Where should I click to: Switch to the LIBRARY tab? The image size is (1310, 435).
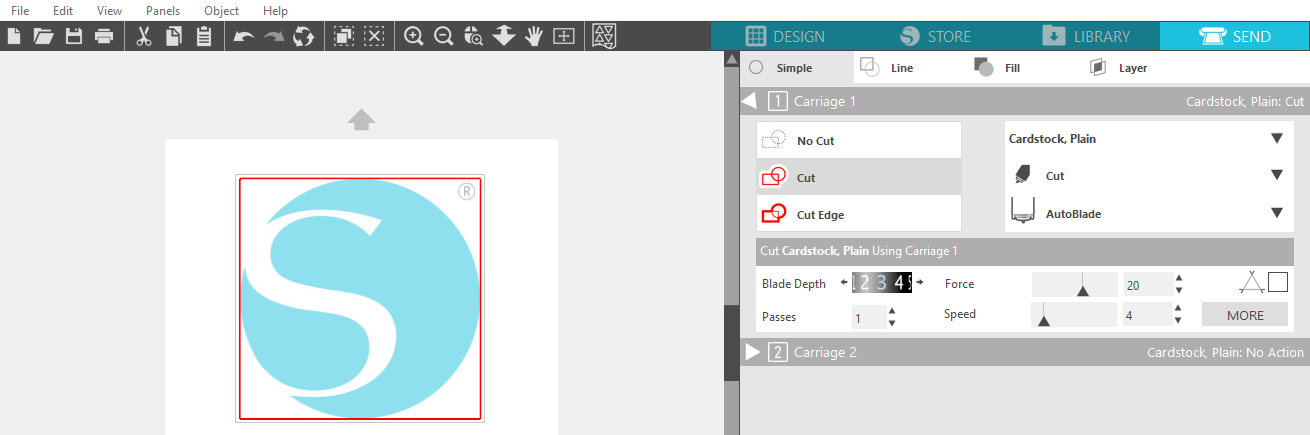(x=1085, y=36)
